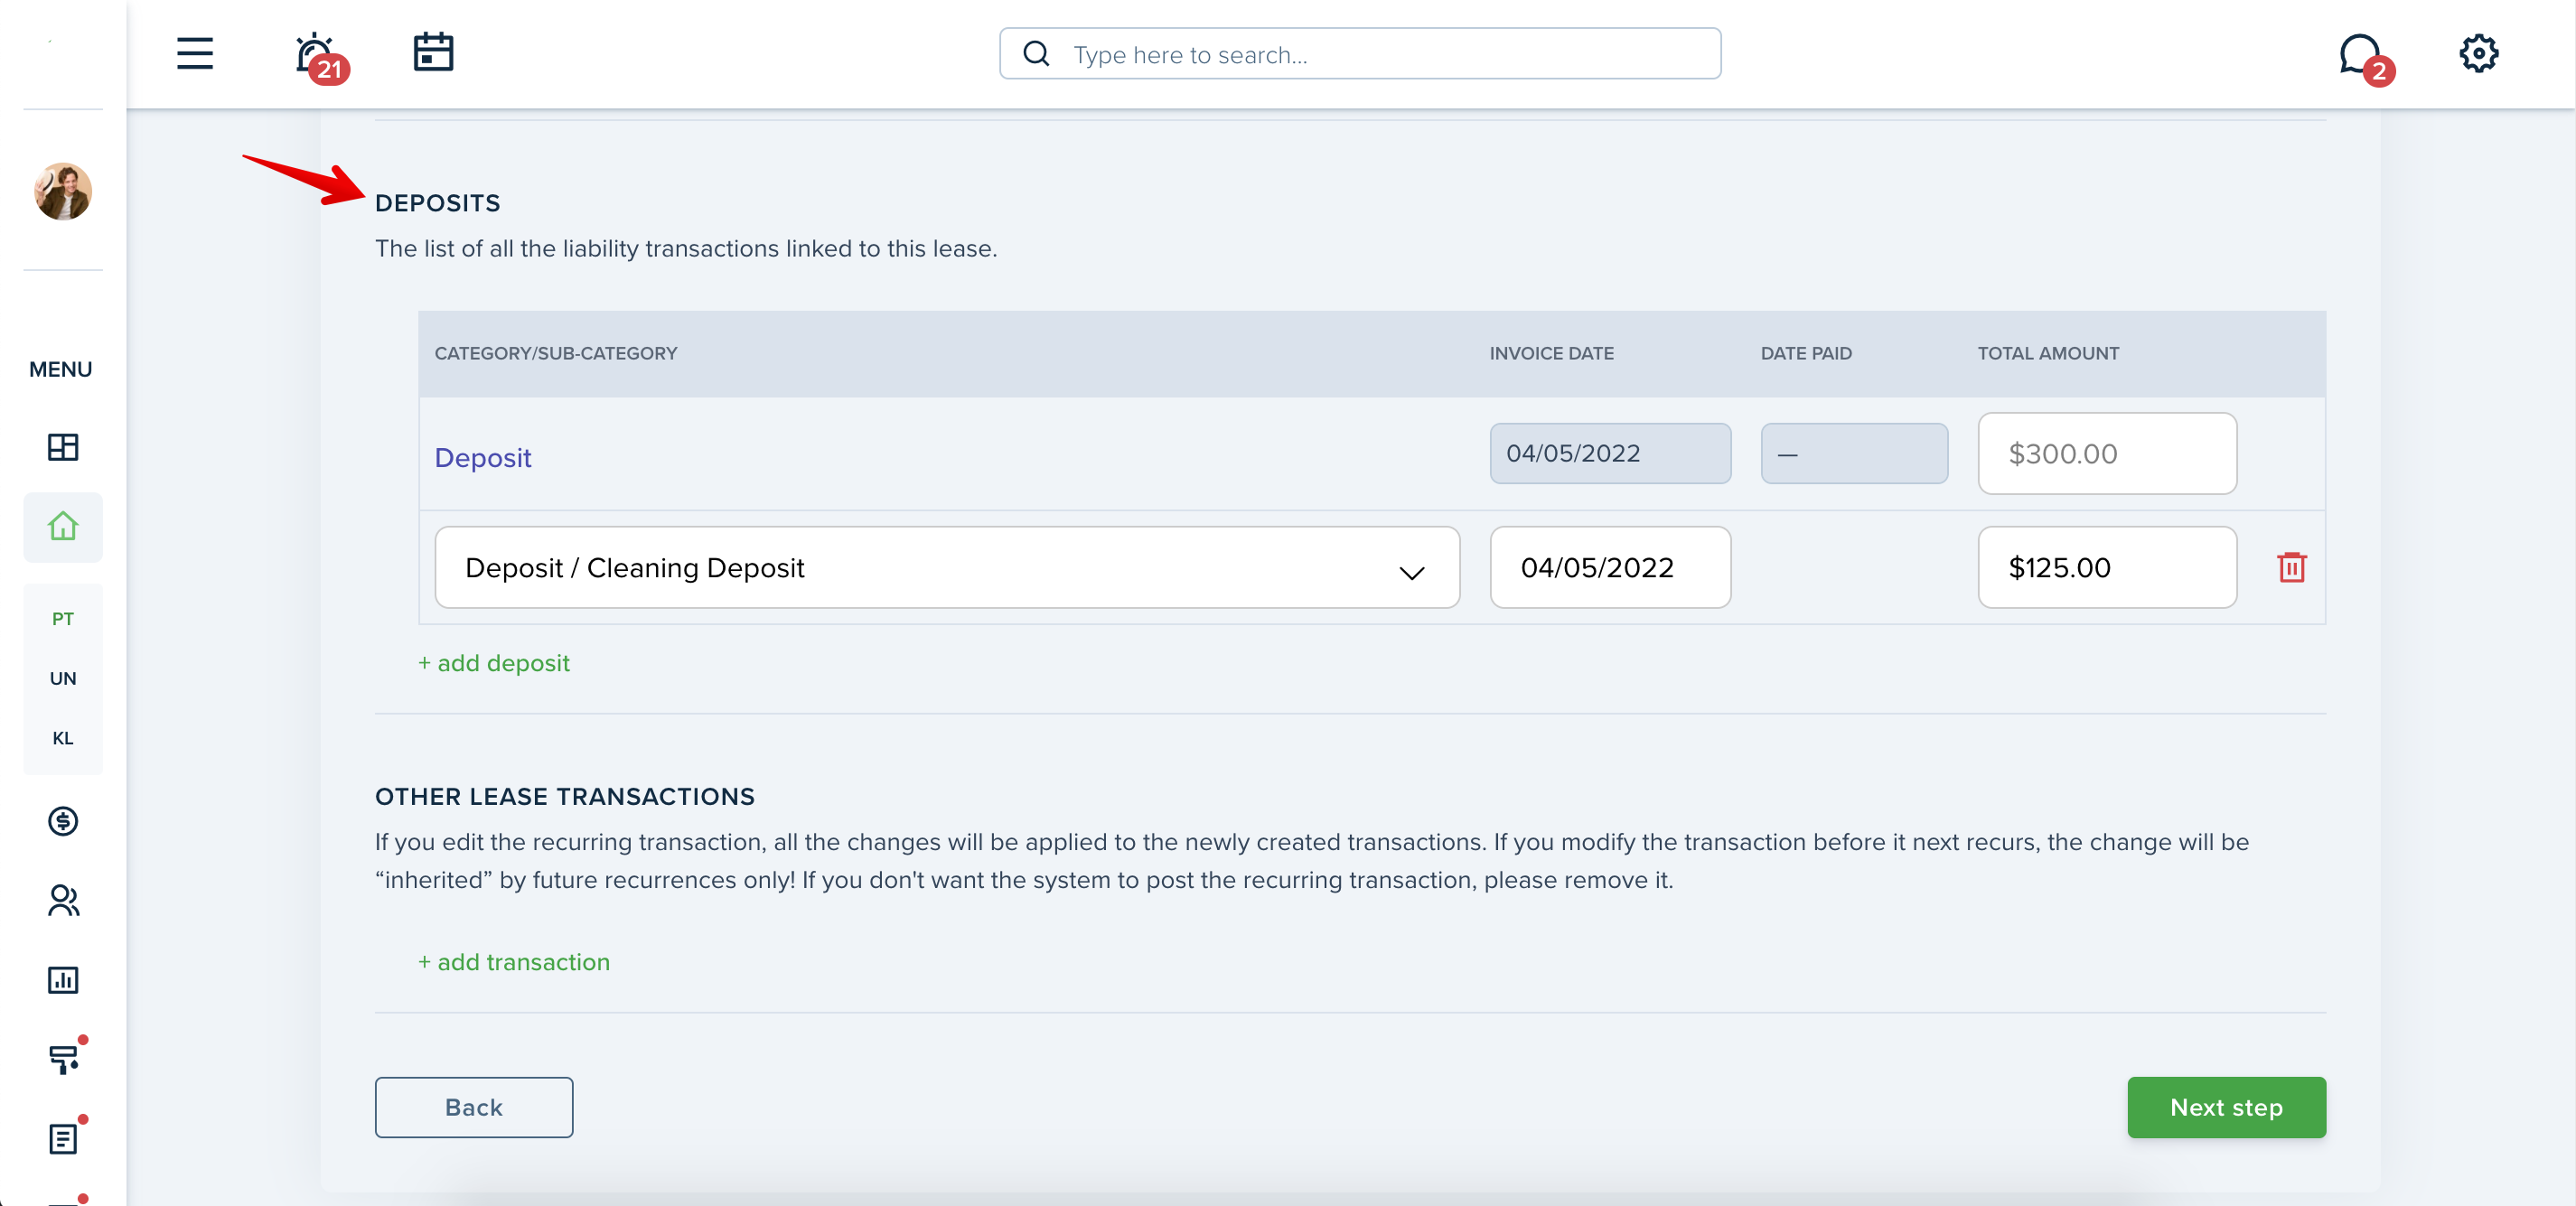Click the OTHER LEASE TRANSACTIONS heading
Viewport: 2576px width, 1206px height.
pos(565,797)
